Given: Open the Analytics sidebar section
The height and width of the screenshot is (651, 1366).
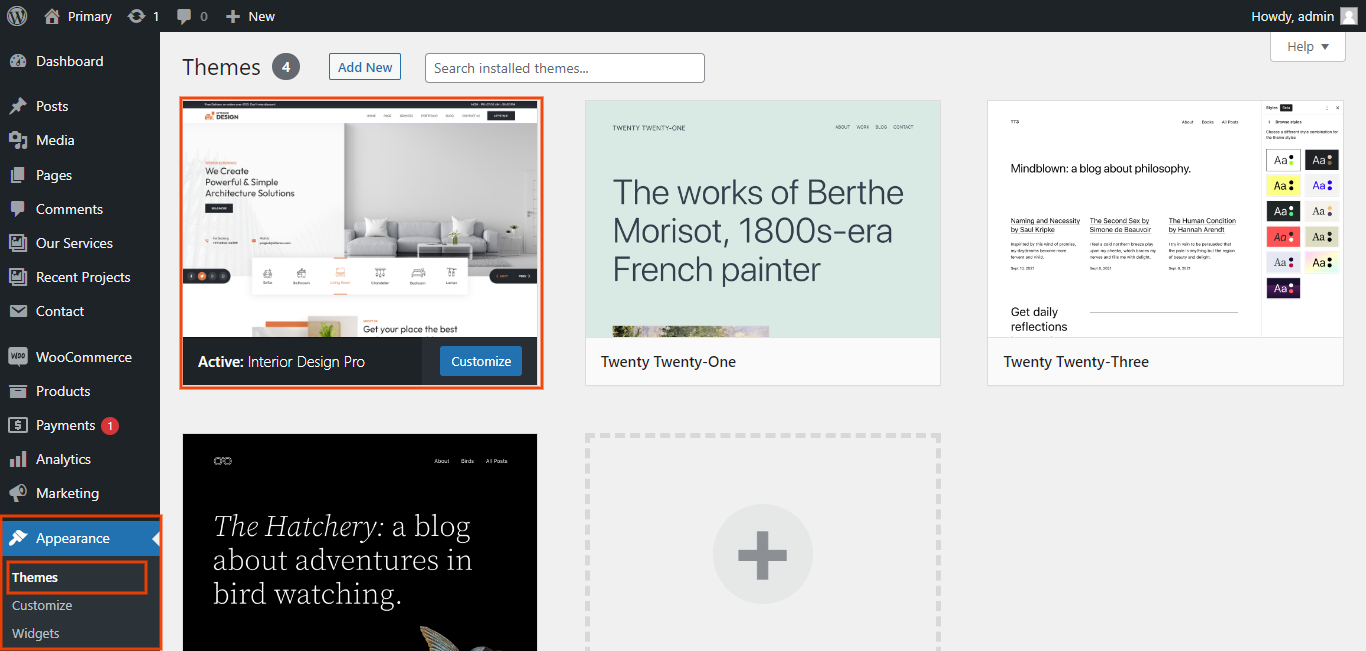Looking at the screenshot, I should point(63,459).
